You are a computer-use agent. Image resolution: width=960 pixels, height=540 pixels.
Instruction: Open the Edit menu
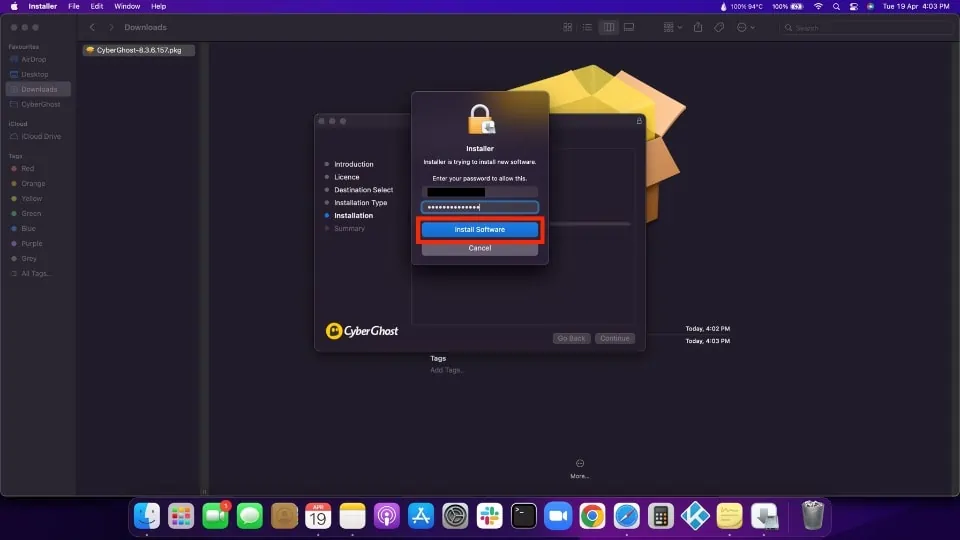tap(97, 6)
